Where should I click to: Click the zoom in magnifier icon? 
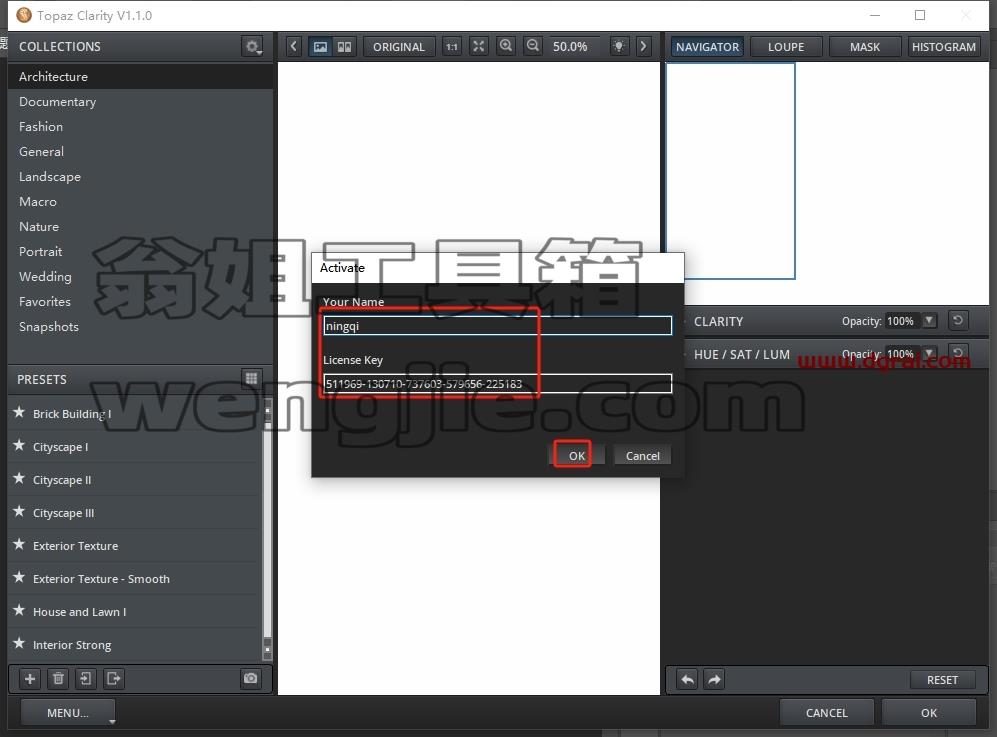505,46
